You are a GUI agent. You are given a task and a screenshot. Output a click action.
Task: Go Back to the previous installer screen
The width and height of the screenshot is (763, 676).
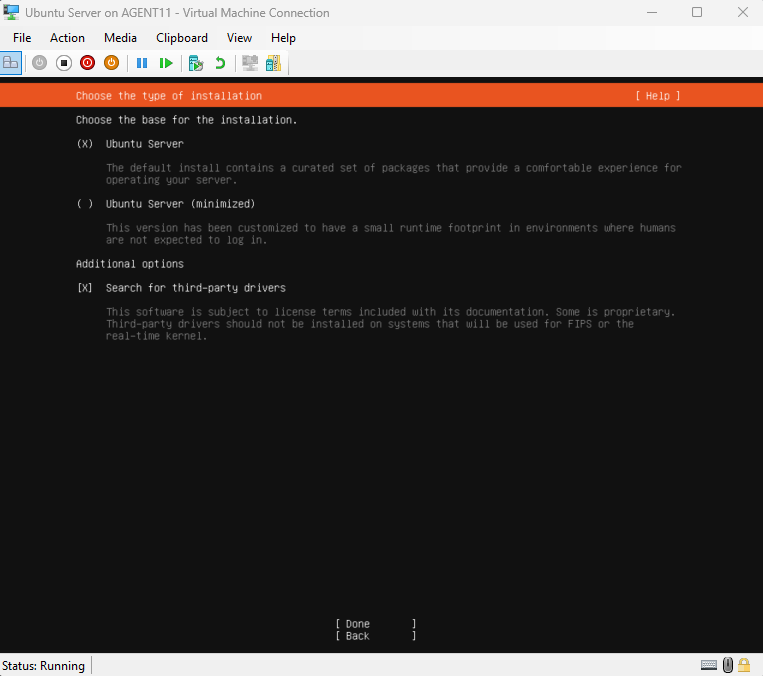(x=375, y=636)
